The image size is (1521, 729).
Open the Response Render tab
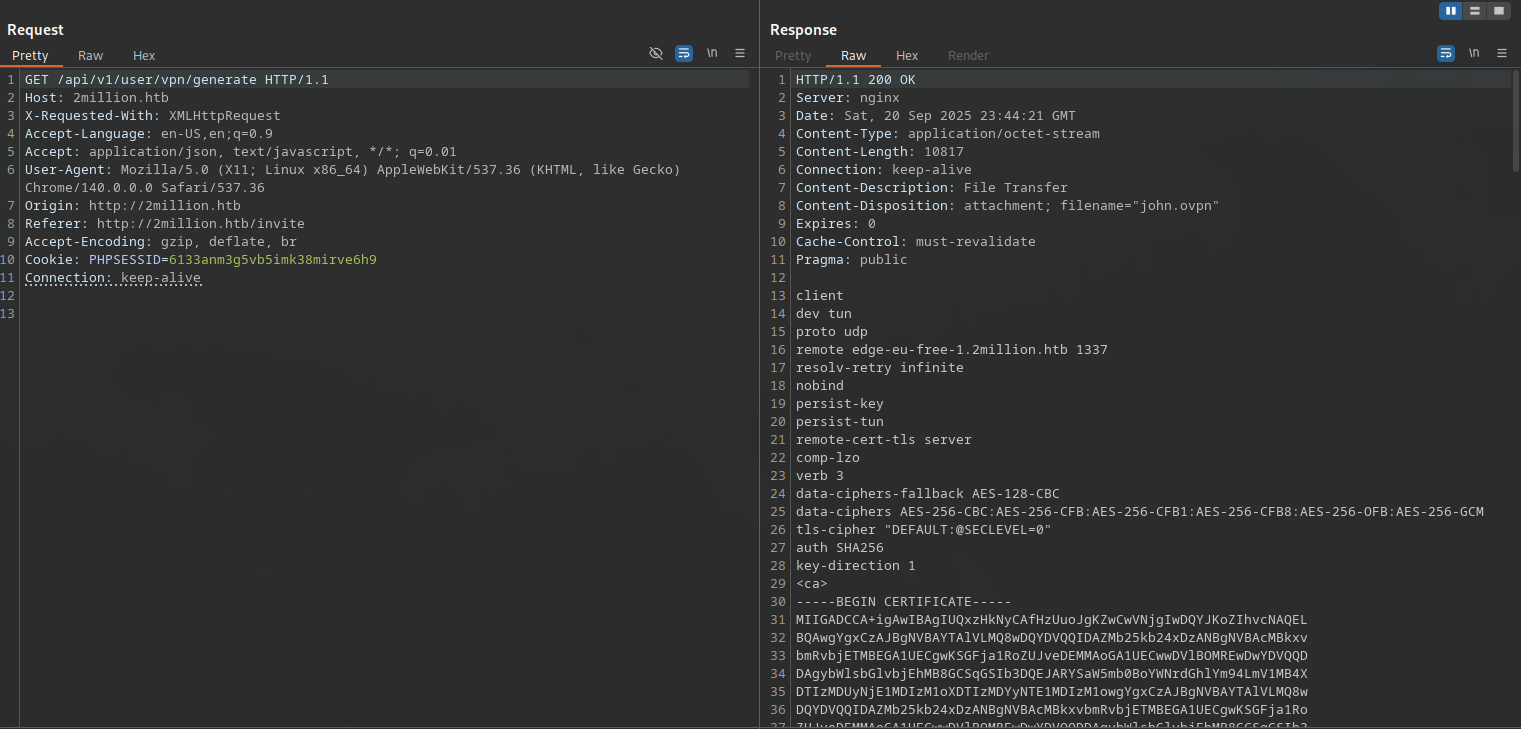click(968, 56)
